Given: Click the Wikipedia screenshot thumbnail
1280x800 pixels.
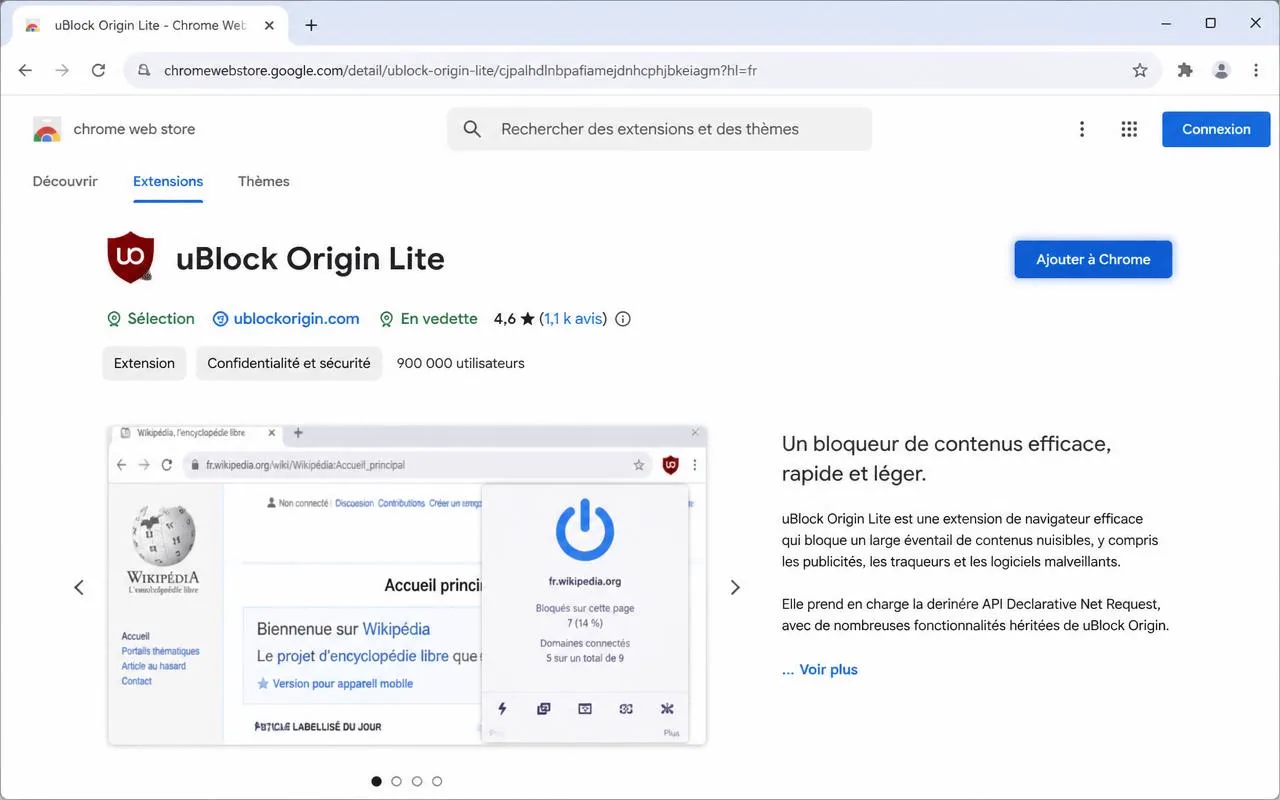Looking at the screenshot, I should (407, 585).
